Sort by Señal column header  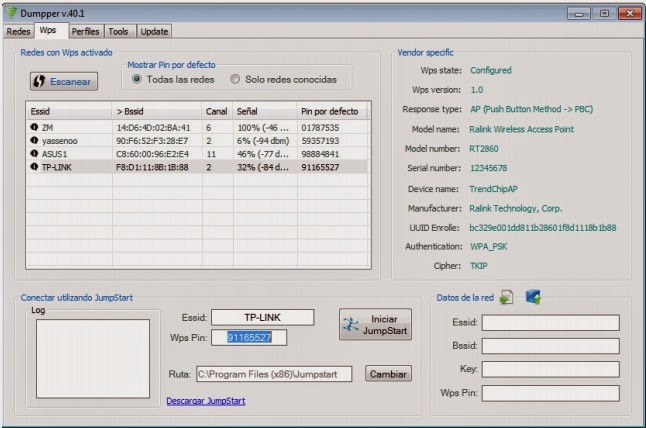pos(264,111)
